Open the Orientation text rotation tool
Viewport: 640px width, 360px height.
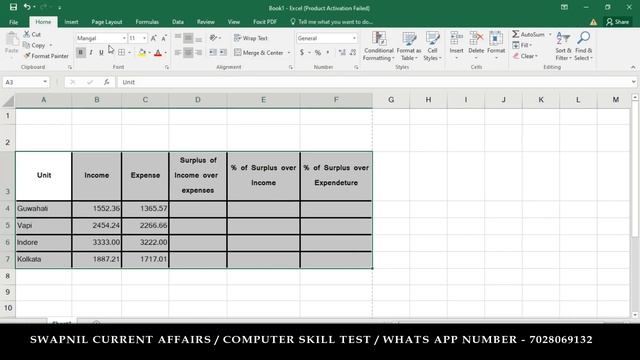(x=214, y=38)
